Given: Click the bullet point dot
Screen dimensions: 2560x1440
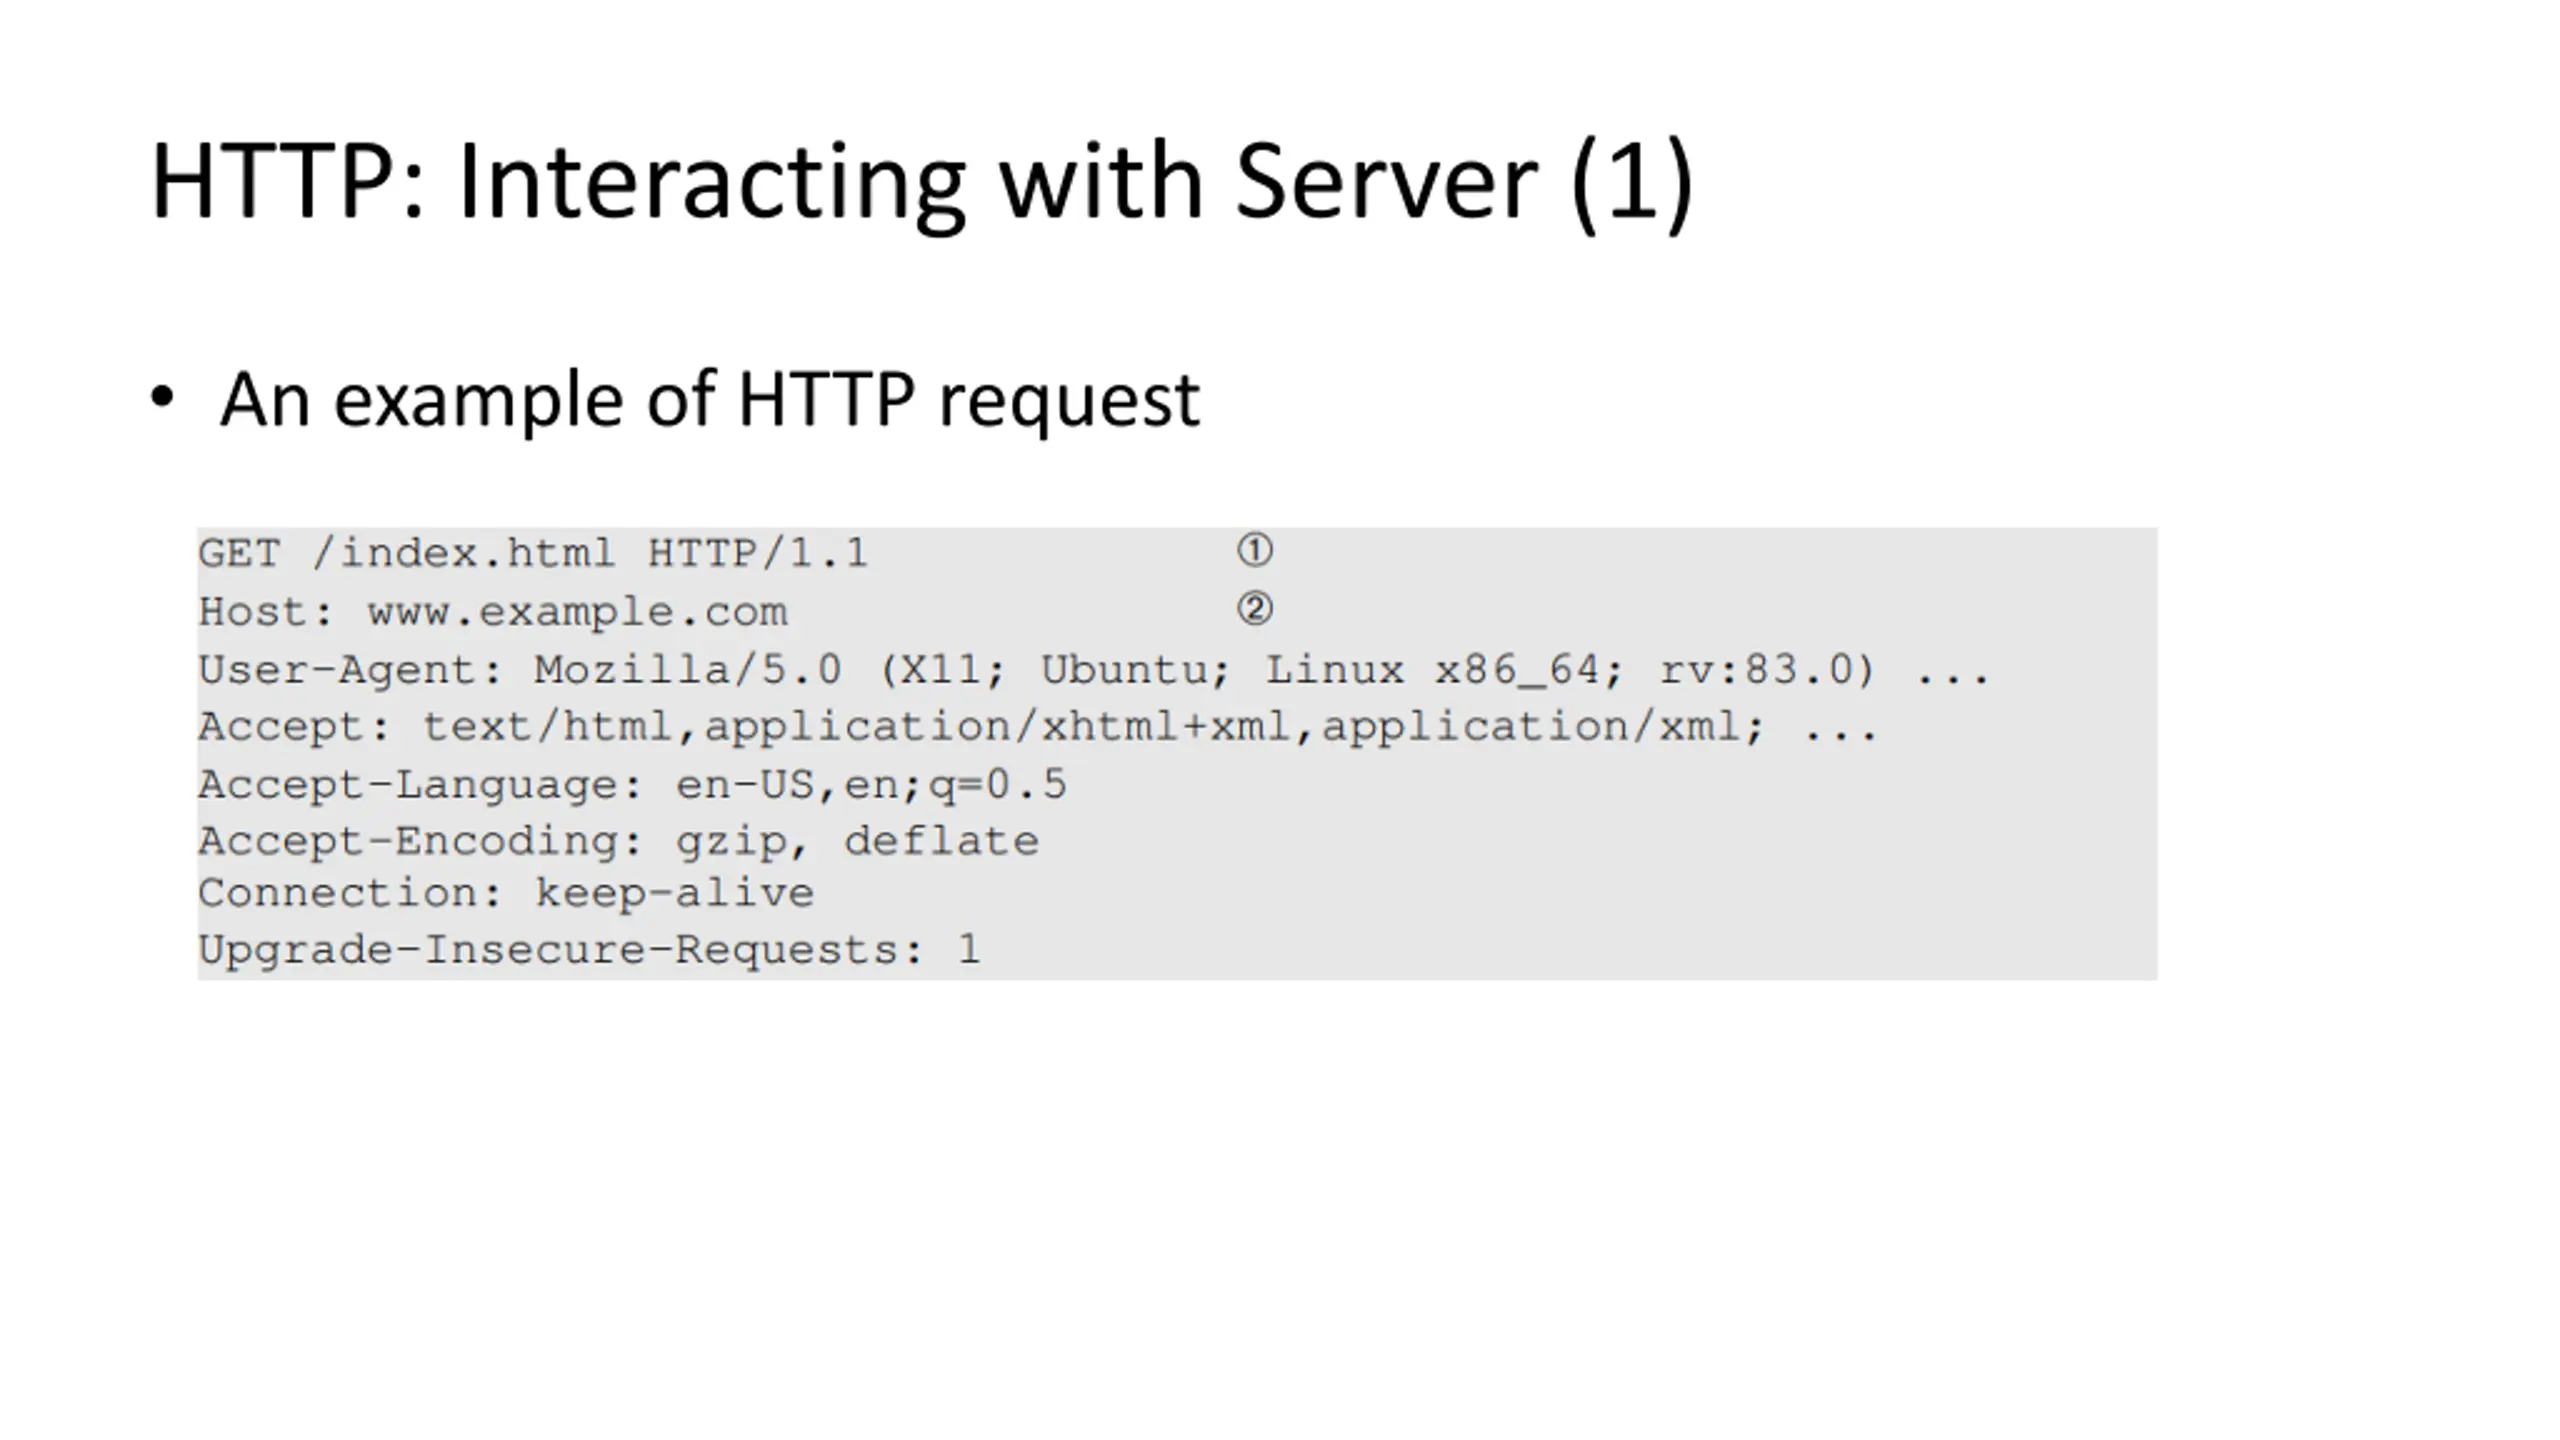Looking at the screenshot, I should point(162,398).
